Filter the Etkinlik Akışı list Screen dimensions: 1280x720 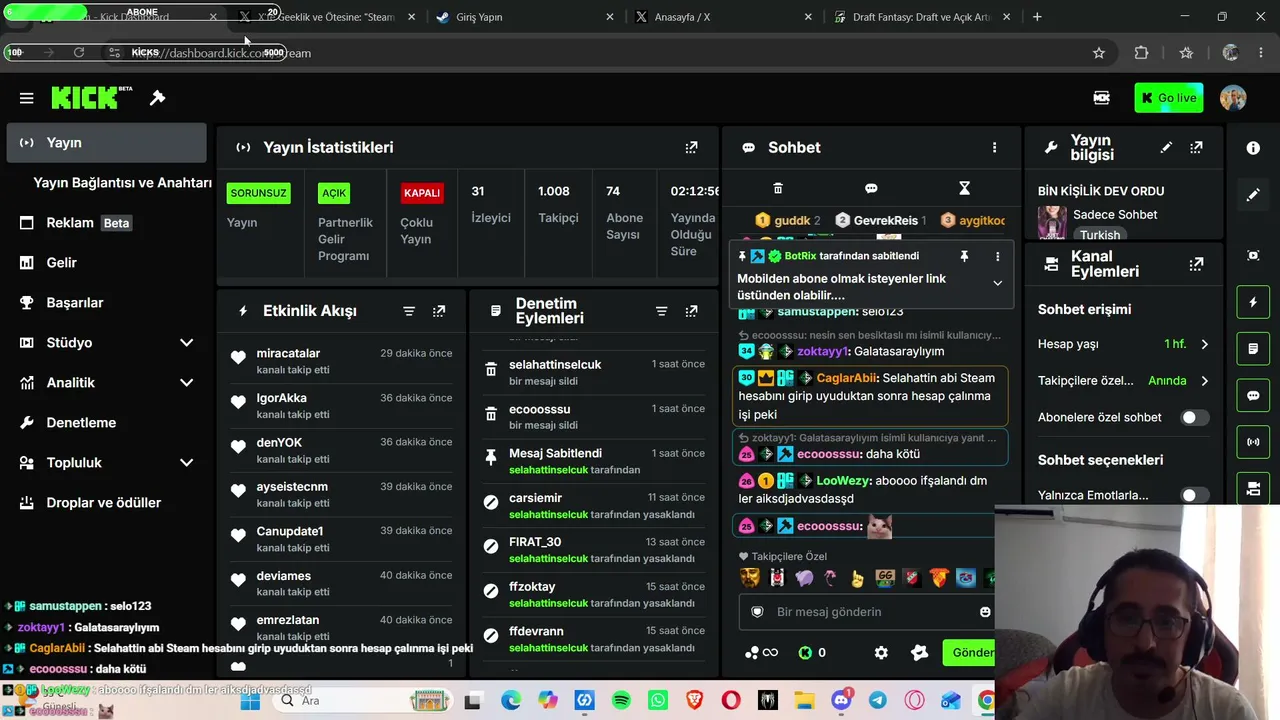point(408,311)
